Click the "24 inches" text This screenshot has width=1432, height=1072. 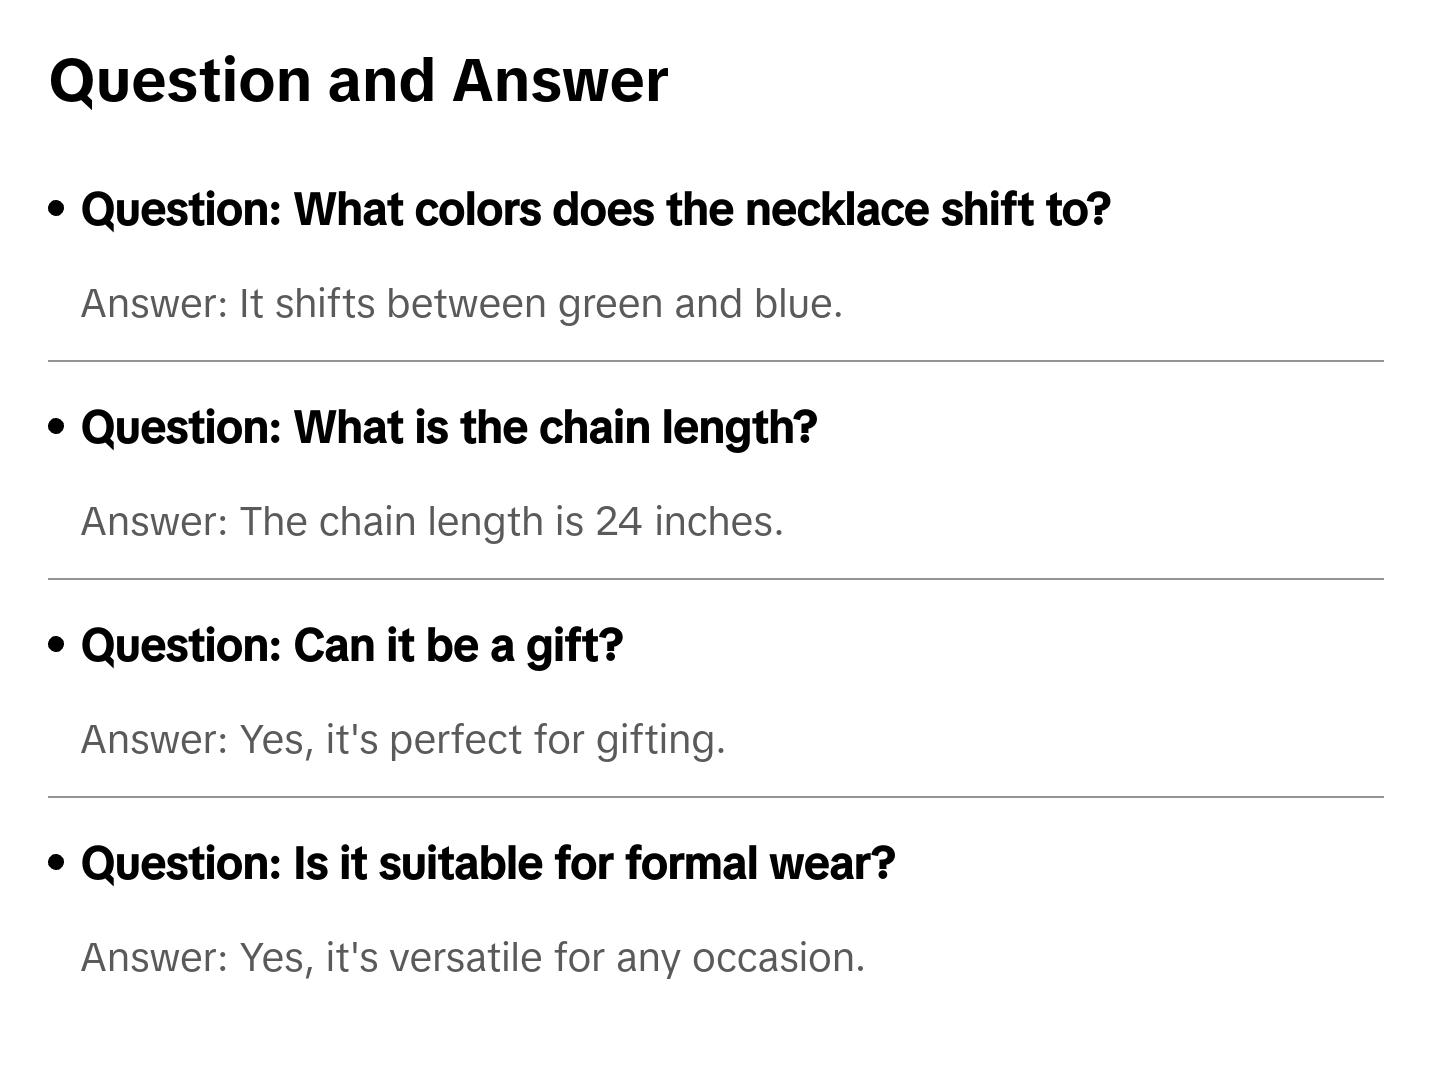[689, 521]
